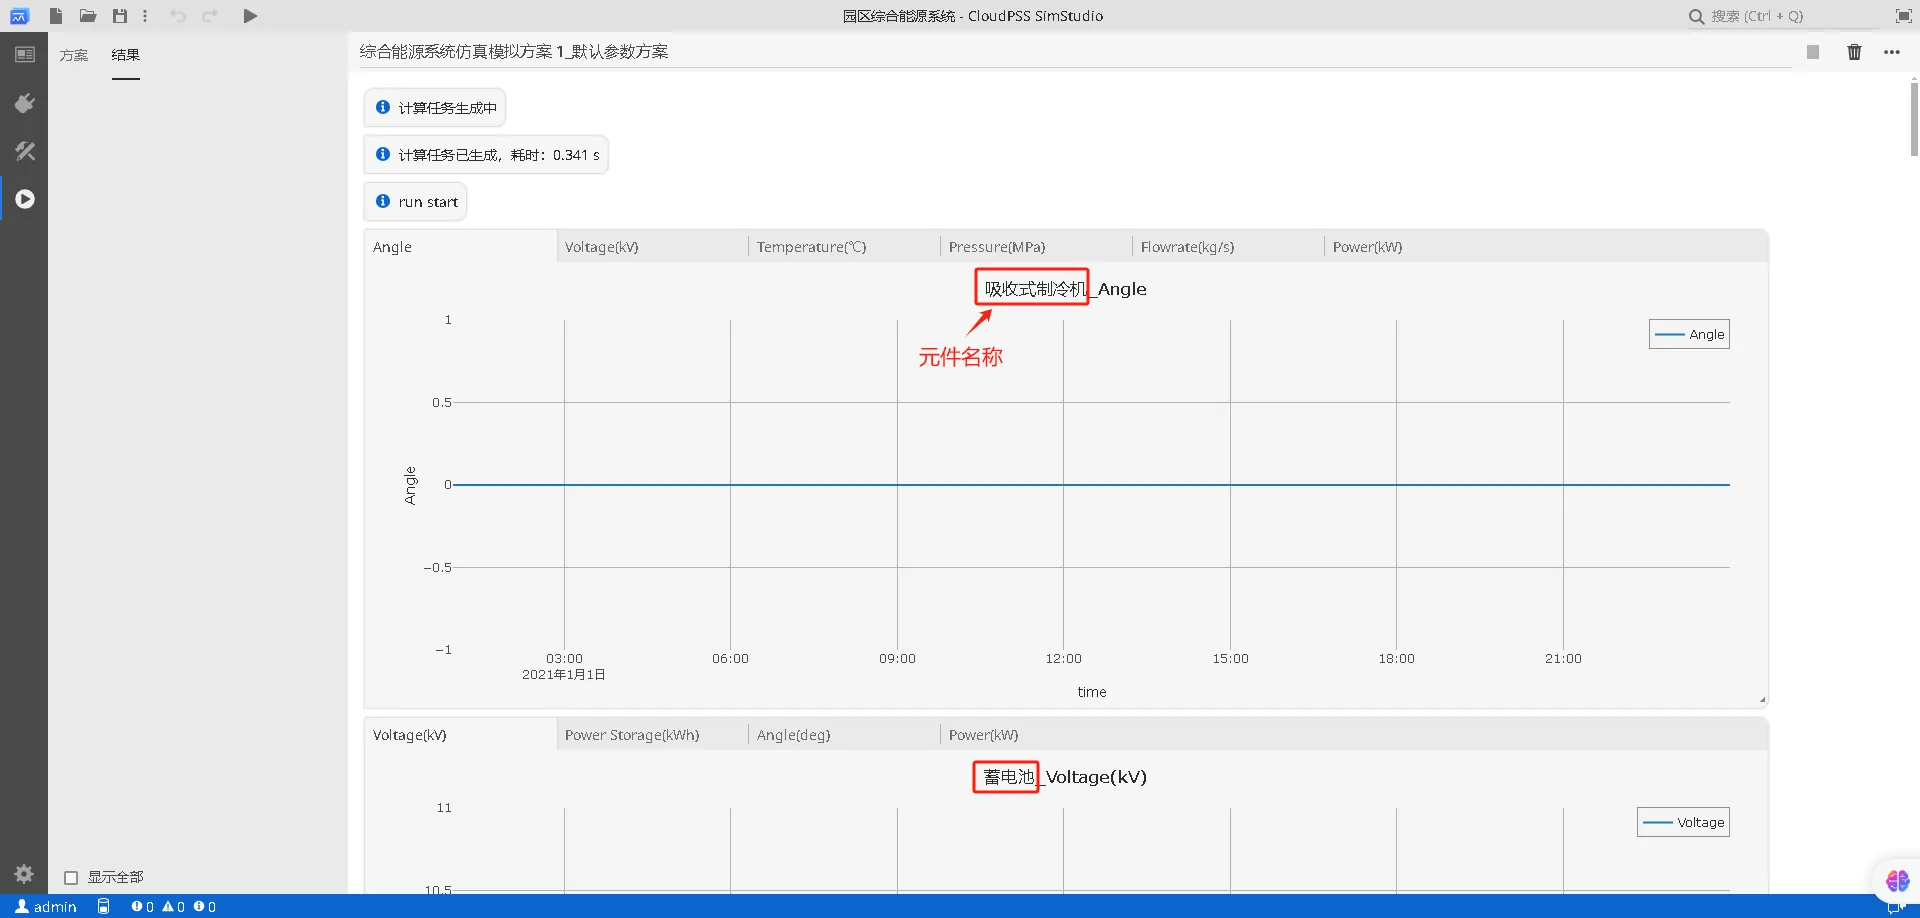Show the error count in the status bar

[x=142, y=906]
